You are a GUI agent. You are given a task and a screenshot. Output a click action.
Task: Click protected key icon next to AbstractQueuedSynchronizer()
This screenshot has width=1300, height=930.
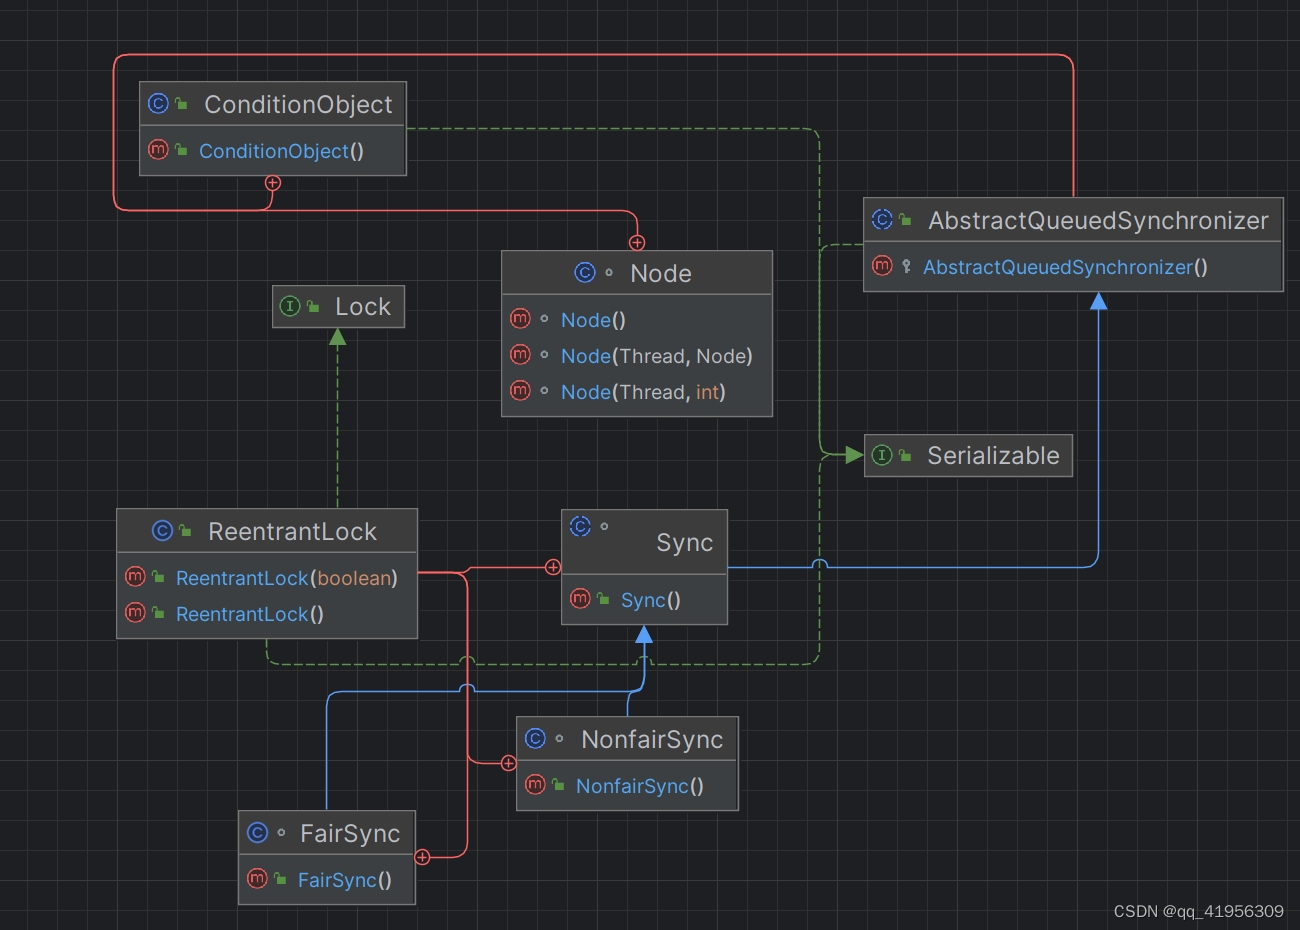pyautogui.click(x=906, y=267)
